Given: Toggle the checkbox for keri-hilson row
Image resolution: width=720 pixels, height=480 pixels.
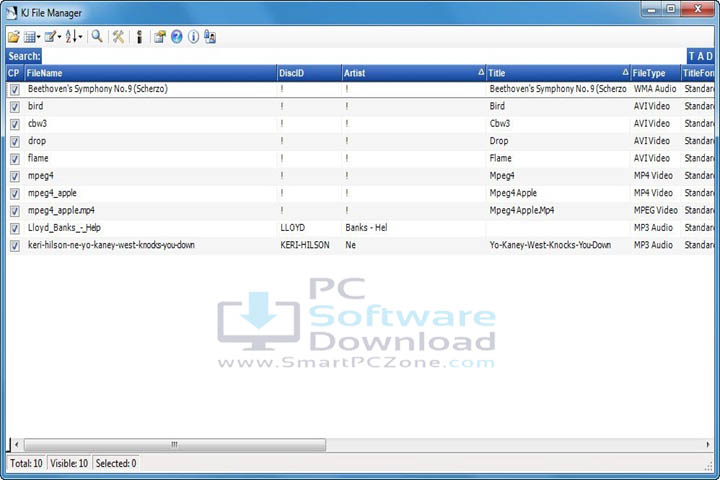Looking at the screenshot, I should (x=15, y=246).
